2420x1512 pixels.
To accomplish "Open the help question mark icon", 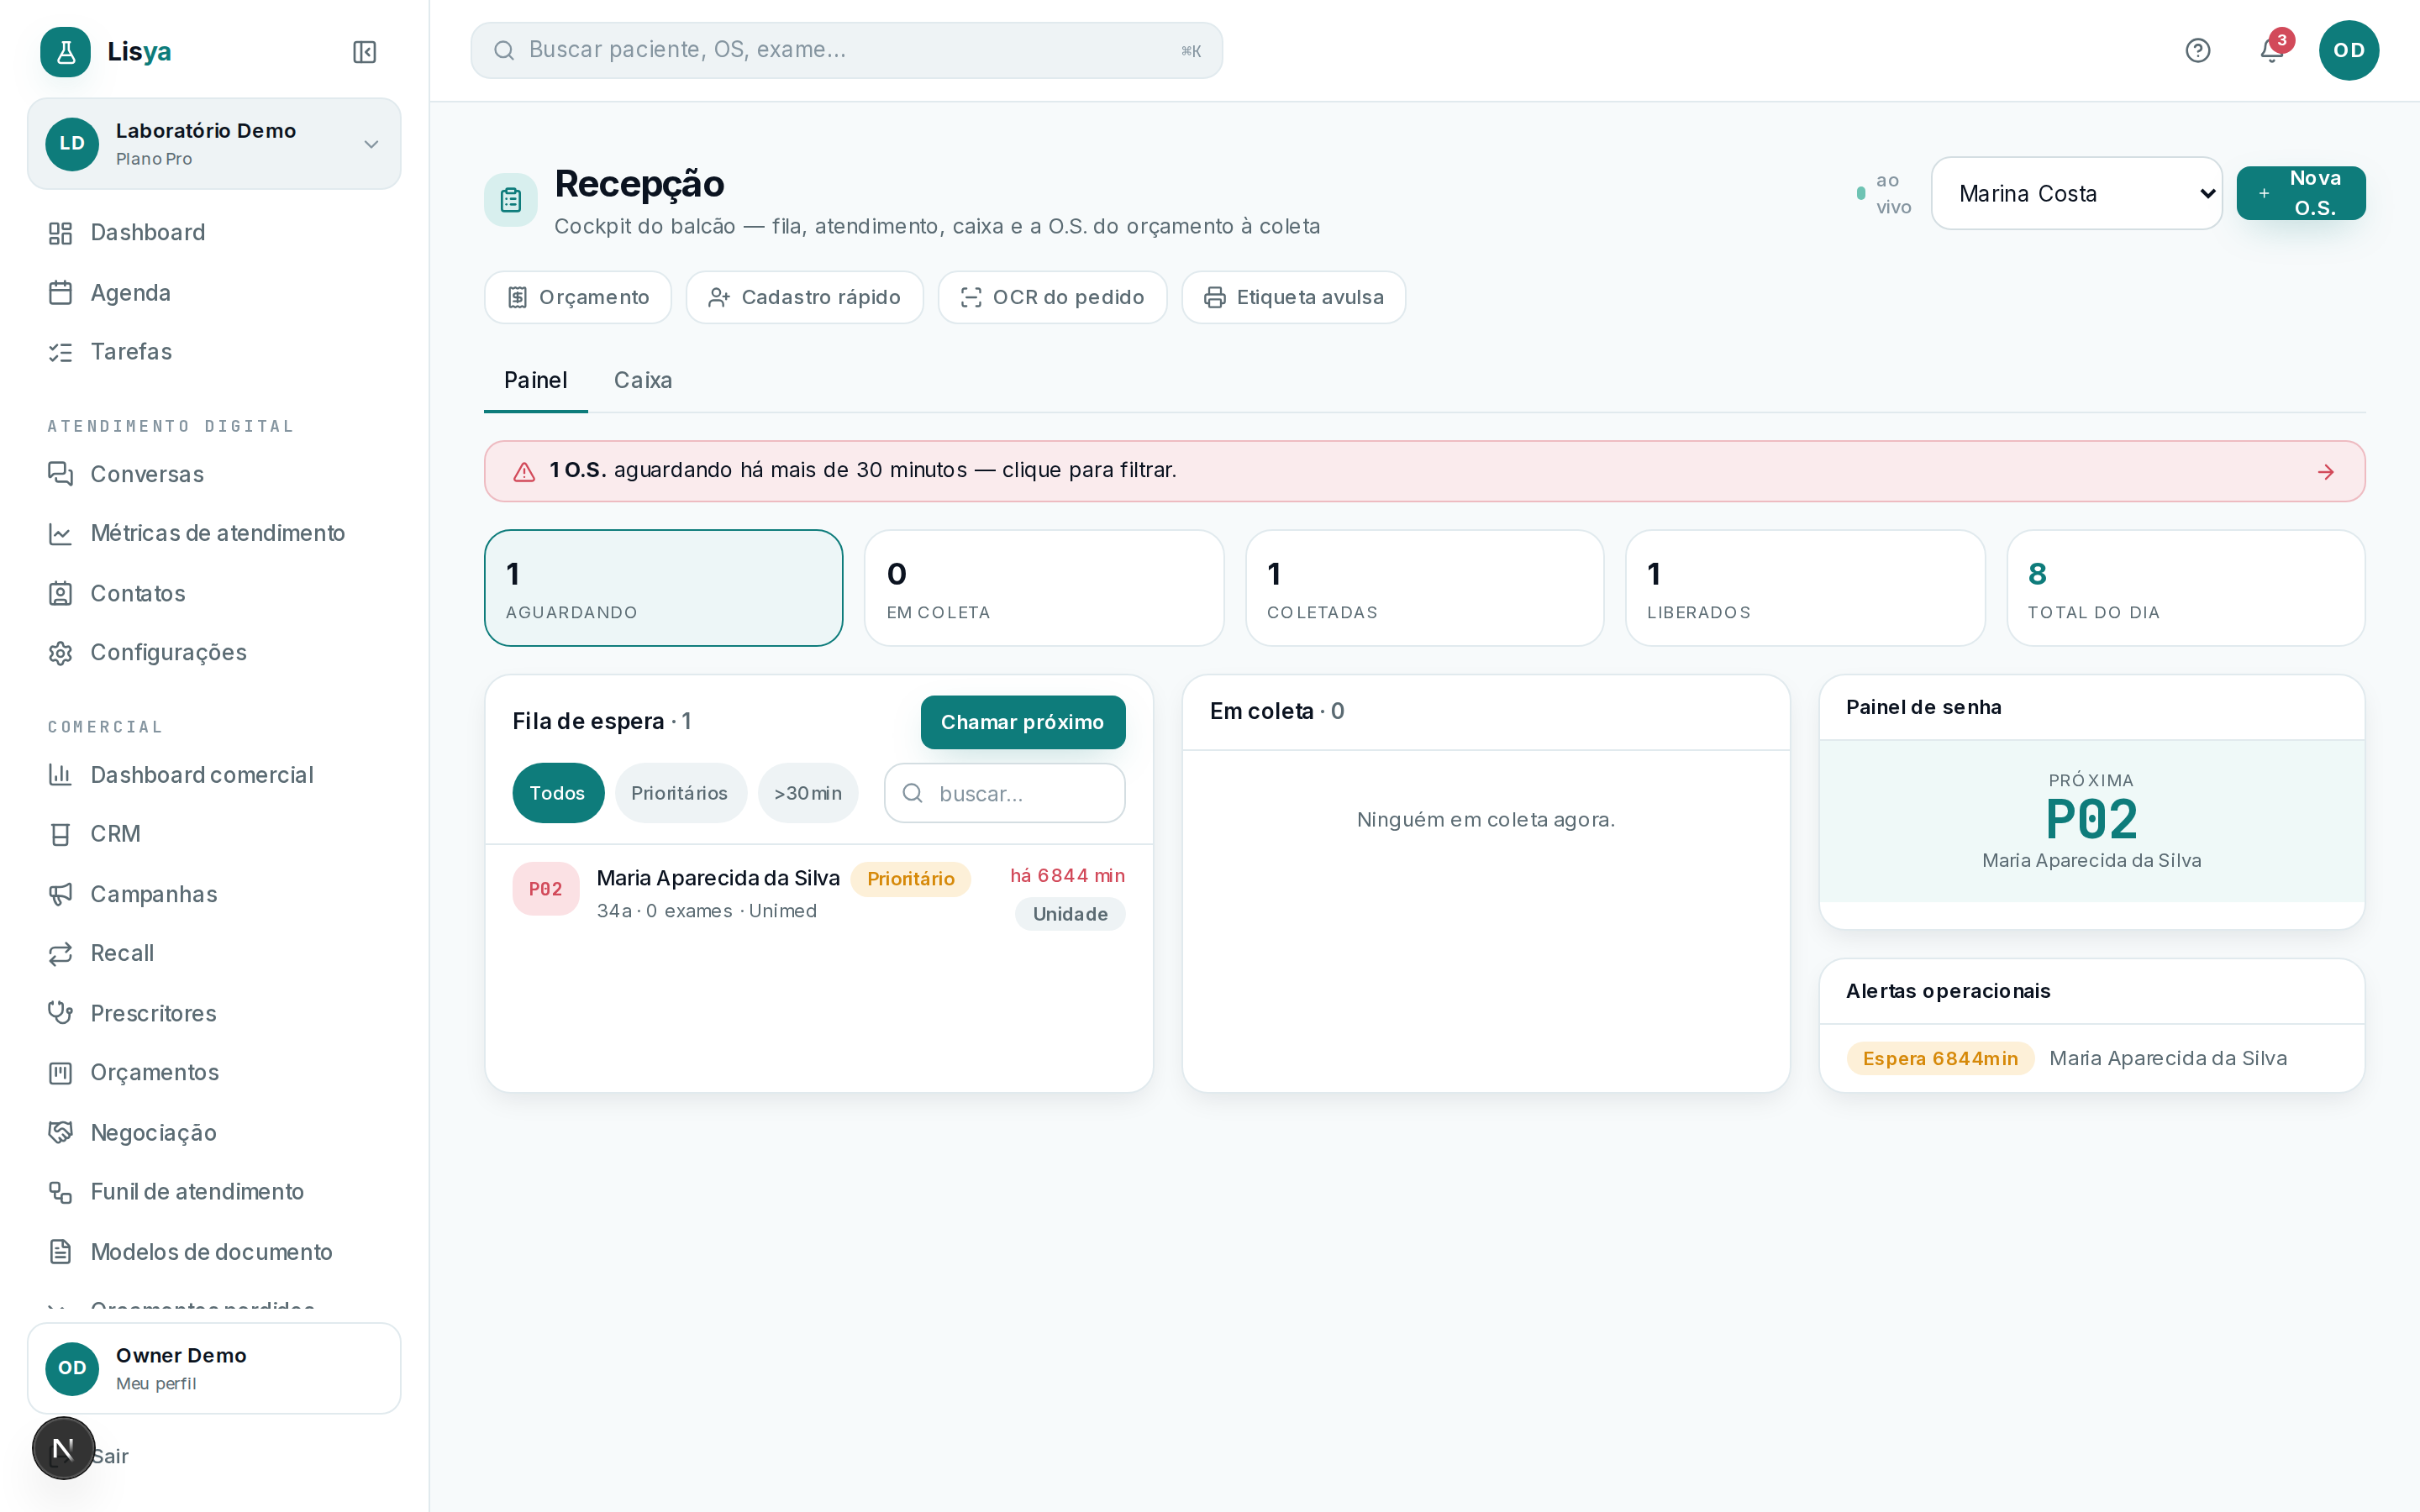I will coord(2197,50).
